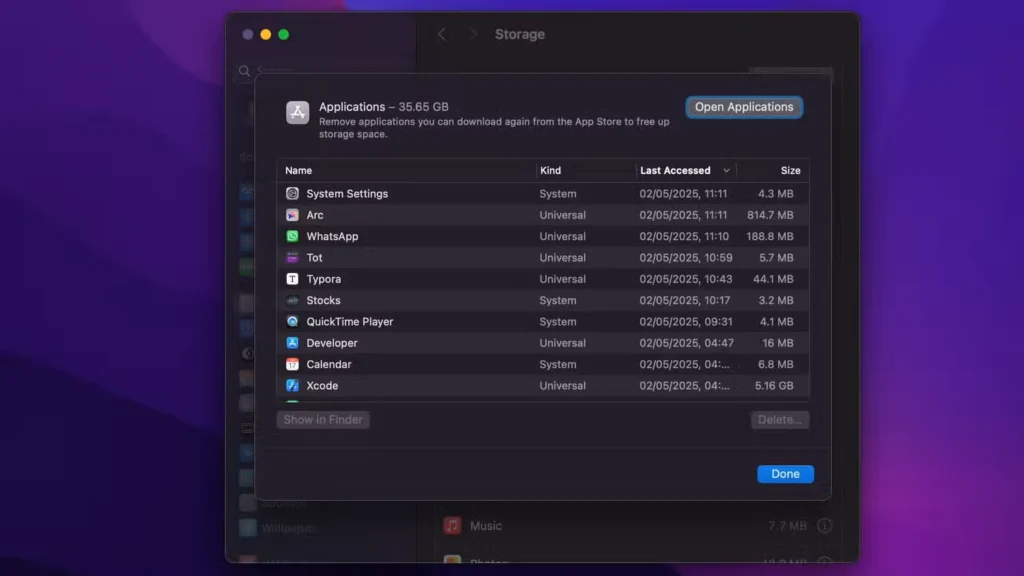The height and width of the screenshot is (576, 1024).
Task: Click the Stocks app icon
Action: point(292,300)
